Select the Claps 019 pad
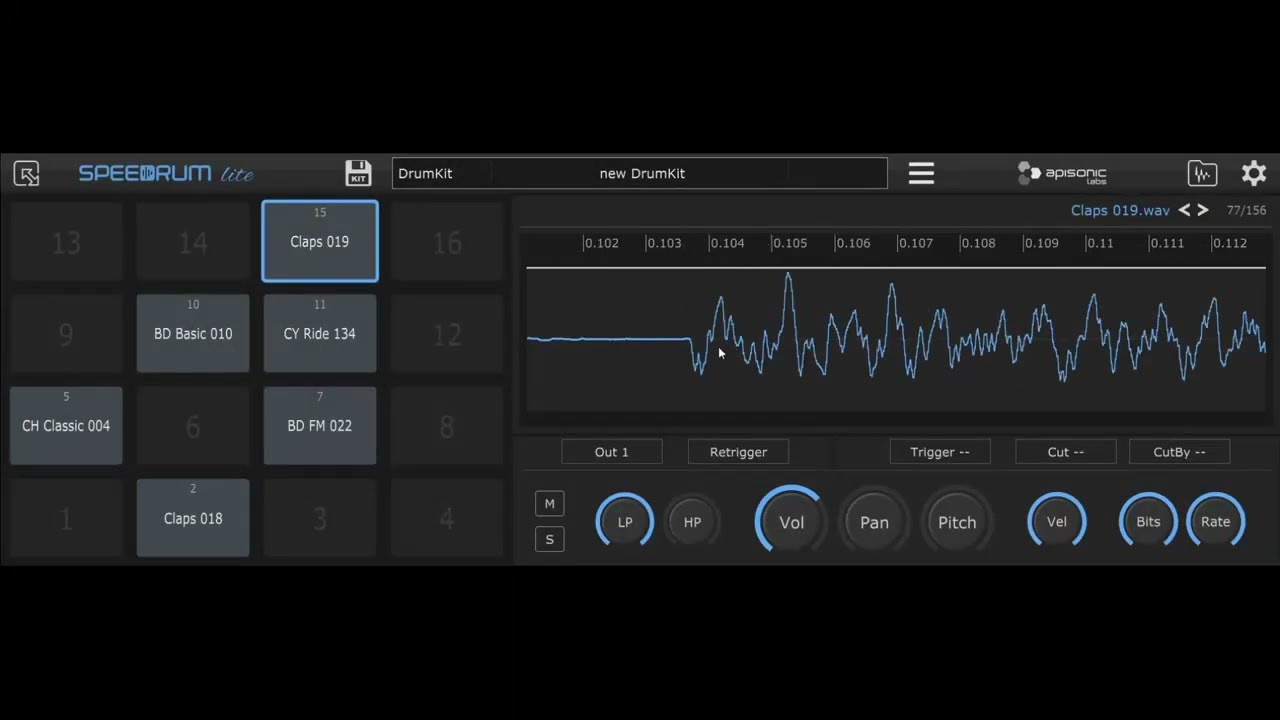The width and height of the screenshot is (1280, 720). pos(320,241)
